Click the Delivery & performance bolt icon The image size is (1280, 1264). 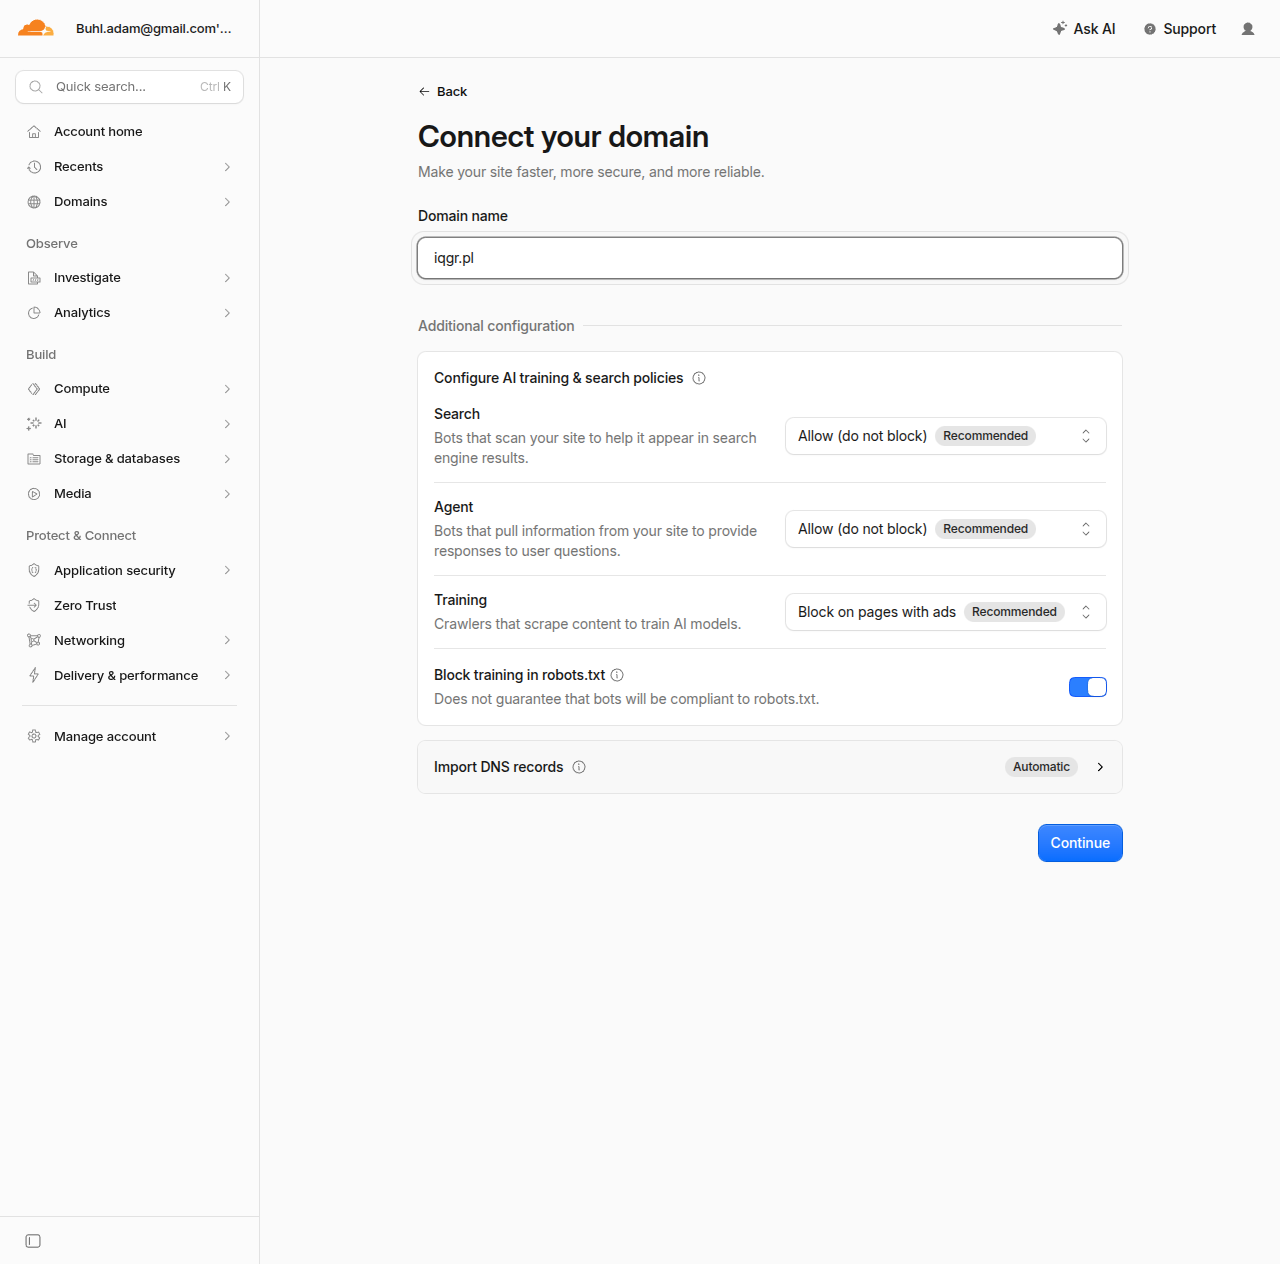(x=34, y=676)
